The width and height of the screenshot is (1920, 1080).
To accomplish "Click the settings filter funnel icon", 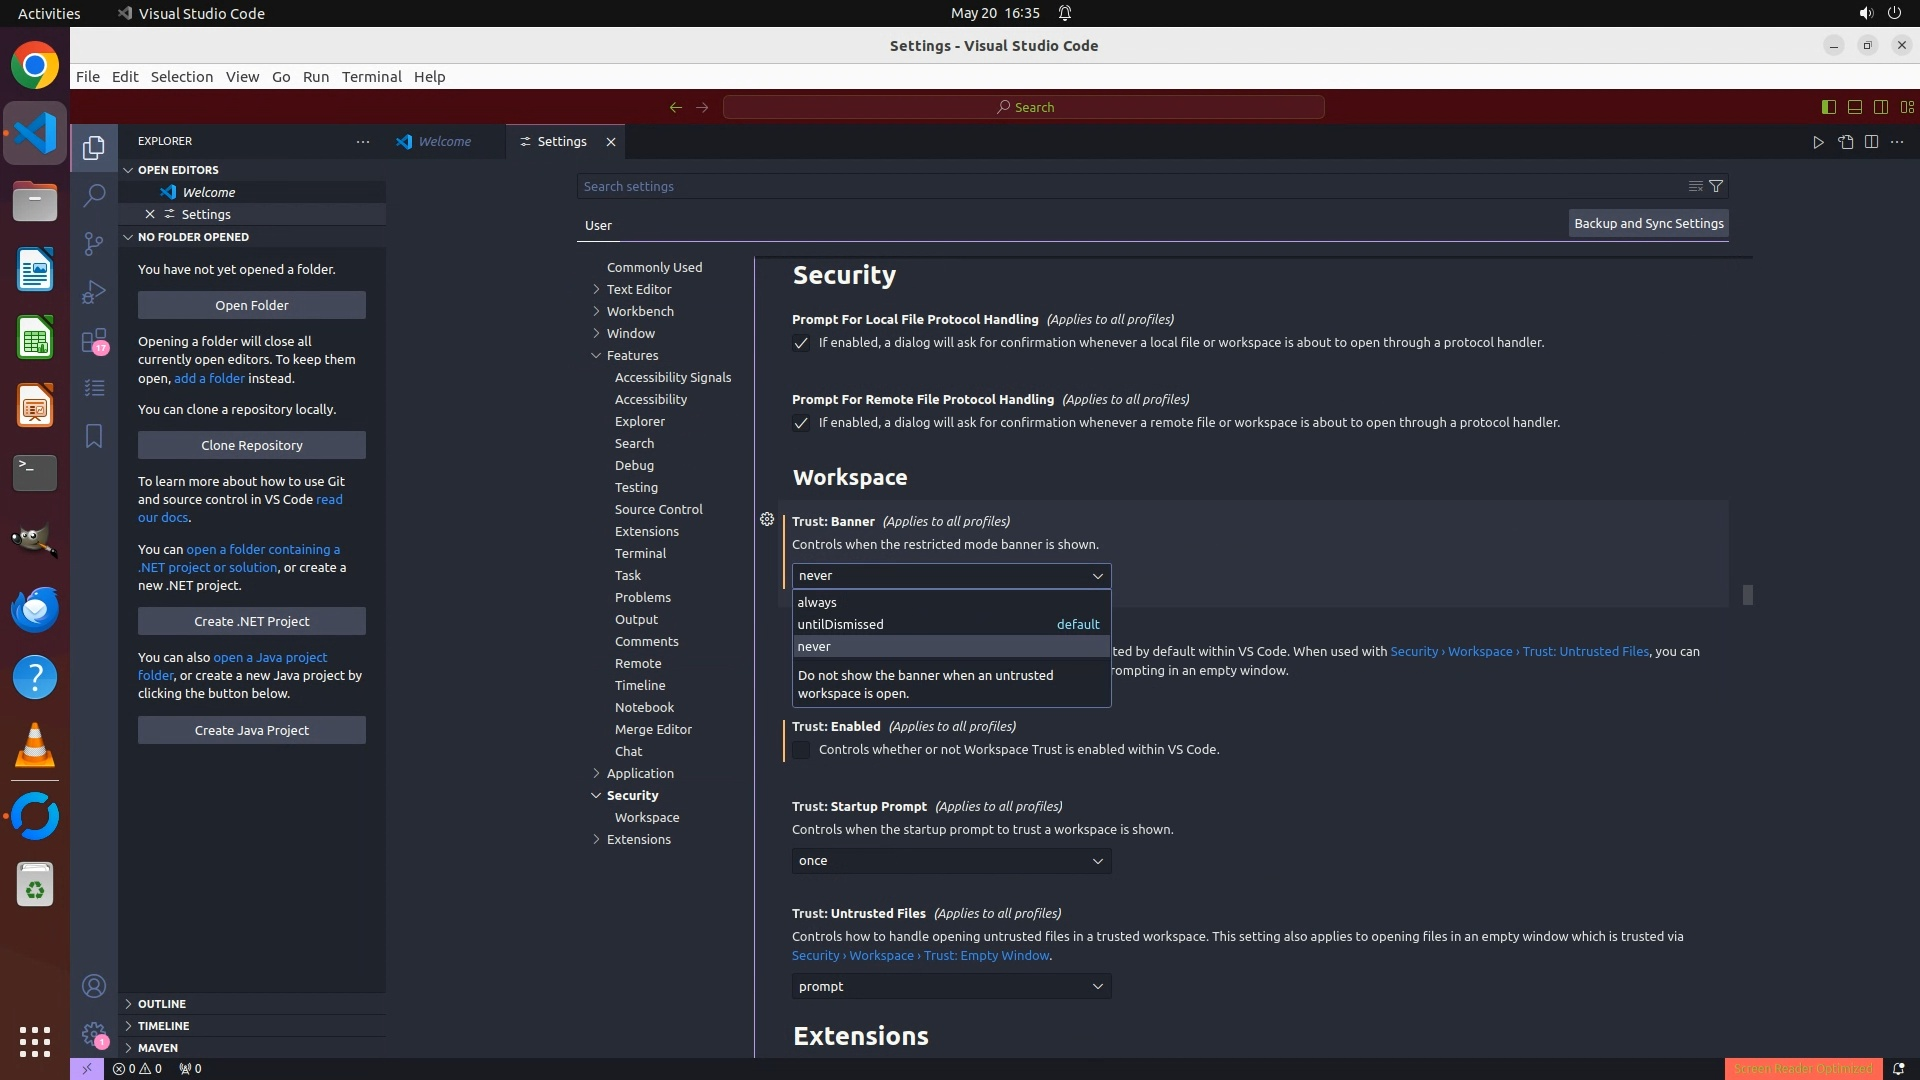I will pos(1716,186).
